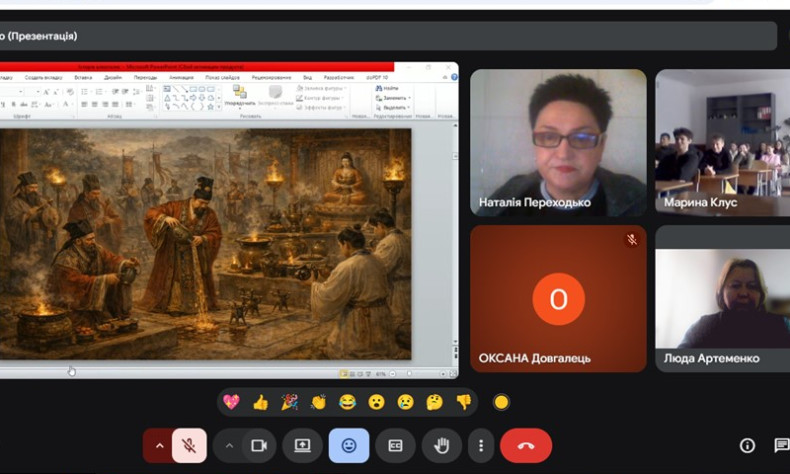Send the thinking face reaction
This screenshot has height=474, width=790.
434,402
